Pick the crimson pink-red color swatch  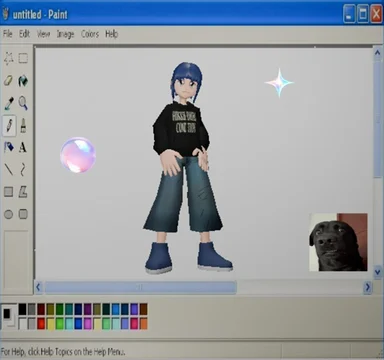tap(134, 324)
